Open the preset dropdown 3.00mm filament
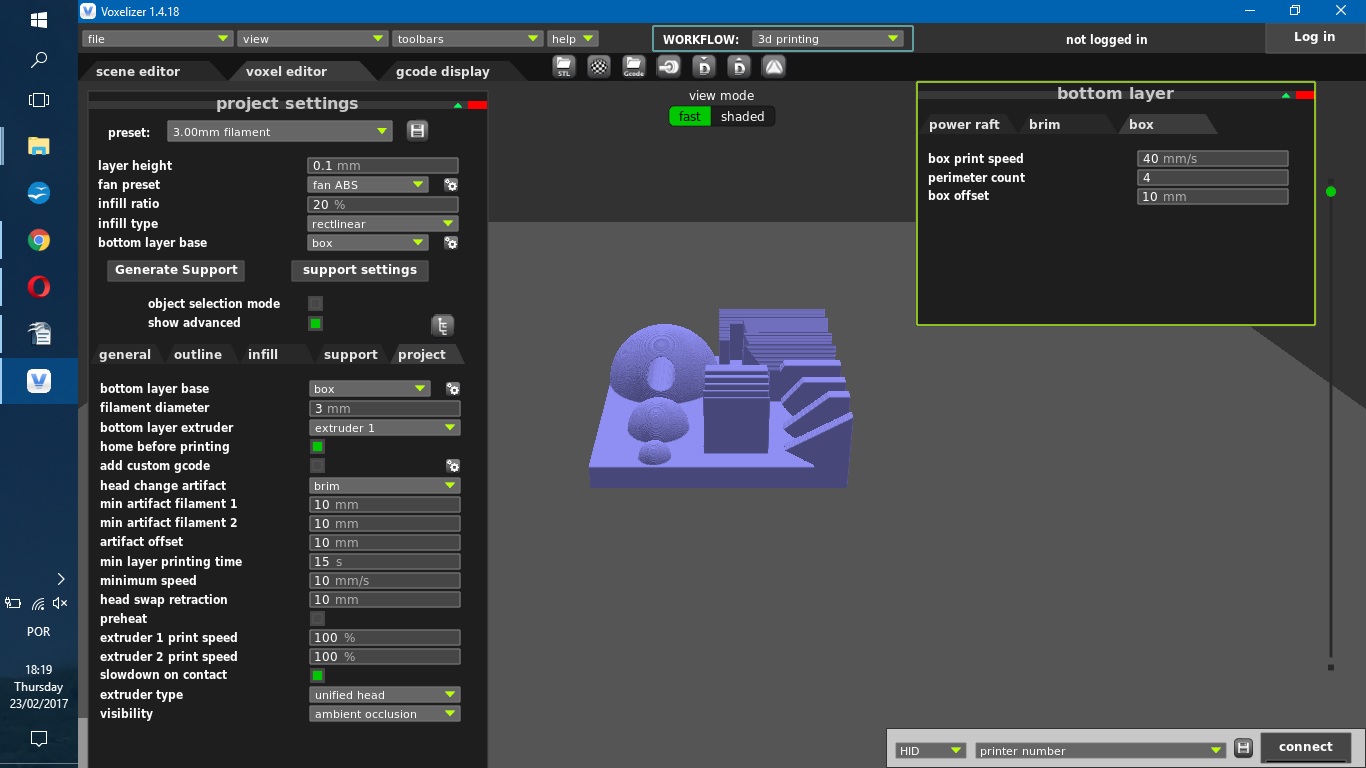 [280, 131]
